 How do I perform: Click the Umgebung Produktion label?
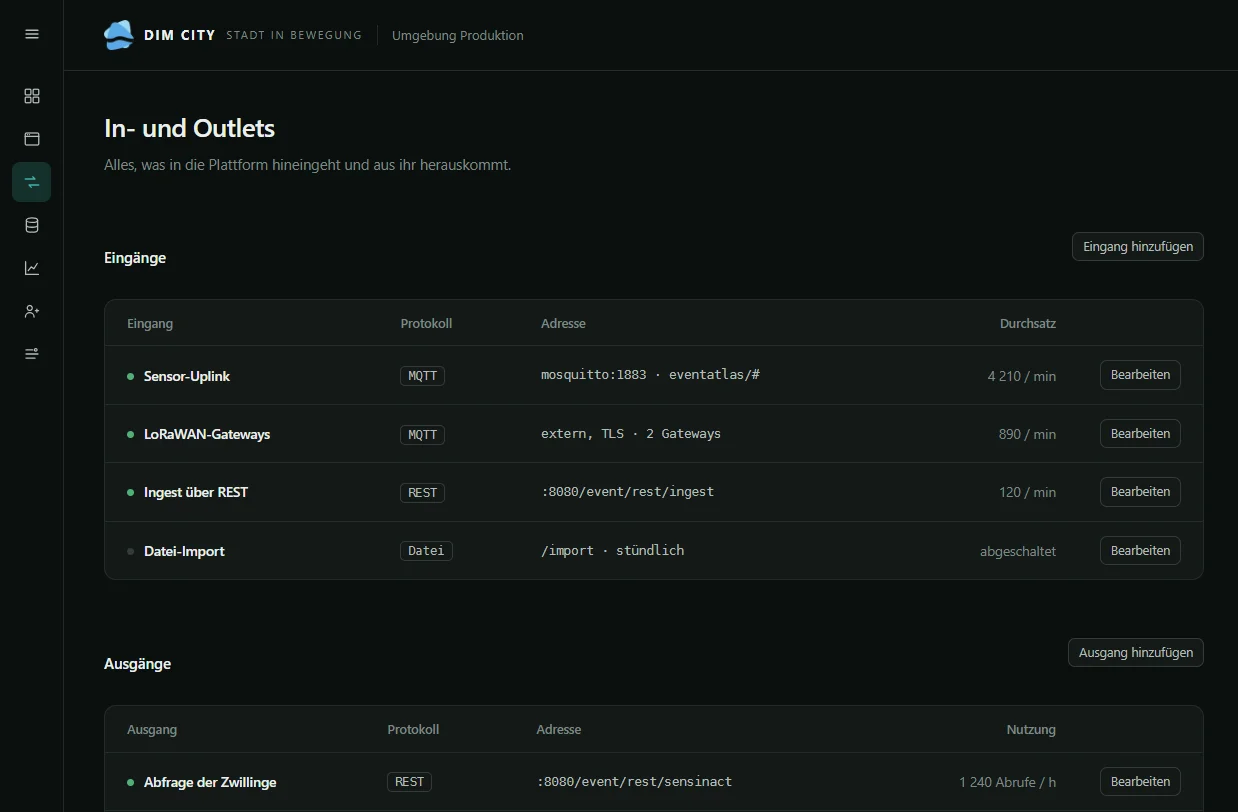458,35
